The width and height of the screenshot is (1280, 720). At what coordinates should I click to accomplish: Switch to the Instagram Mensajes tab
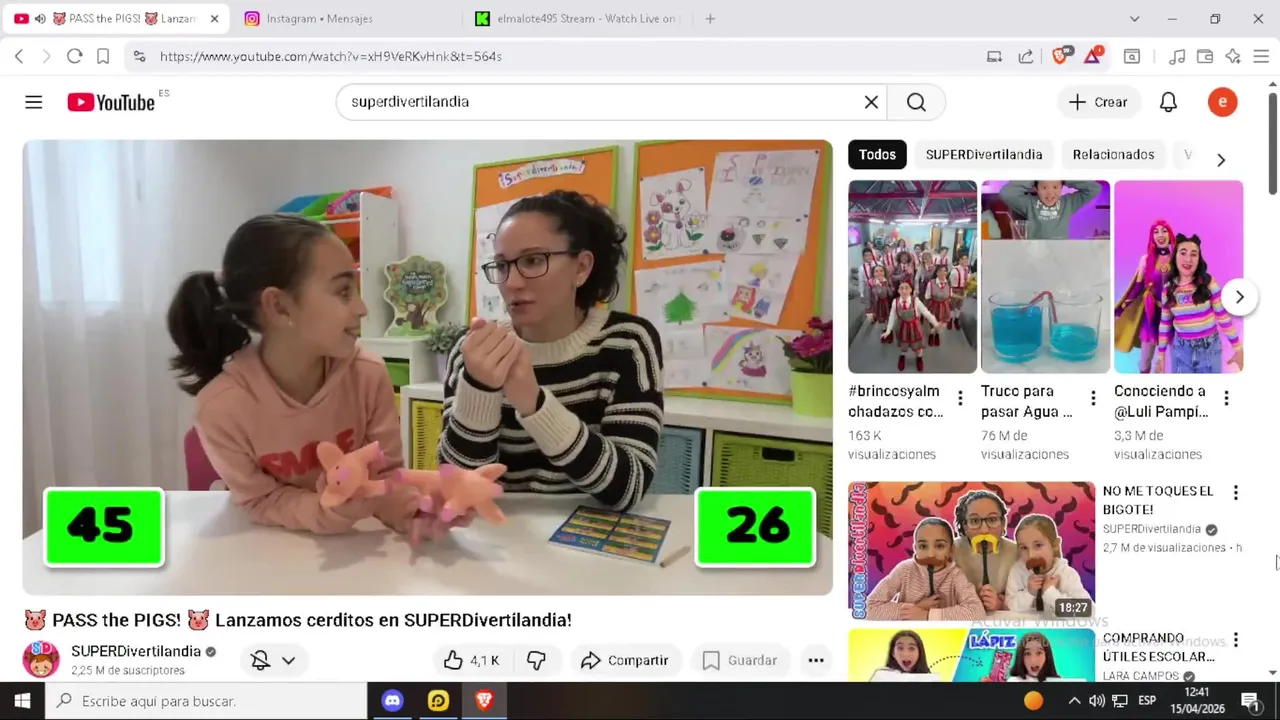click(345, 18)
